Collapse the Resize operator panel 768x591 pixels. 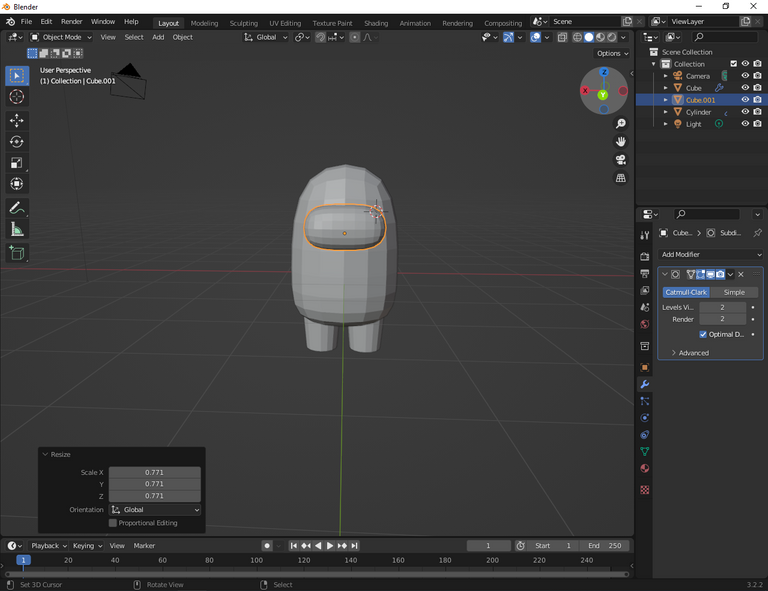click(45, 454)
